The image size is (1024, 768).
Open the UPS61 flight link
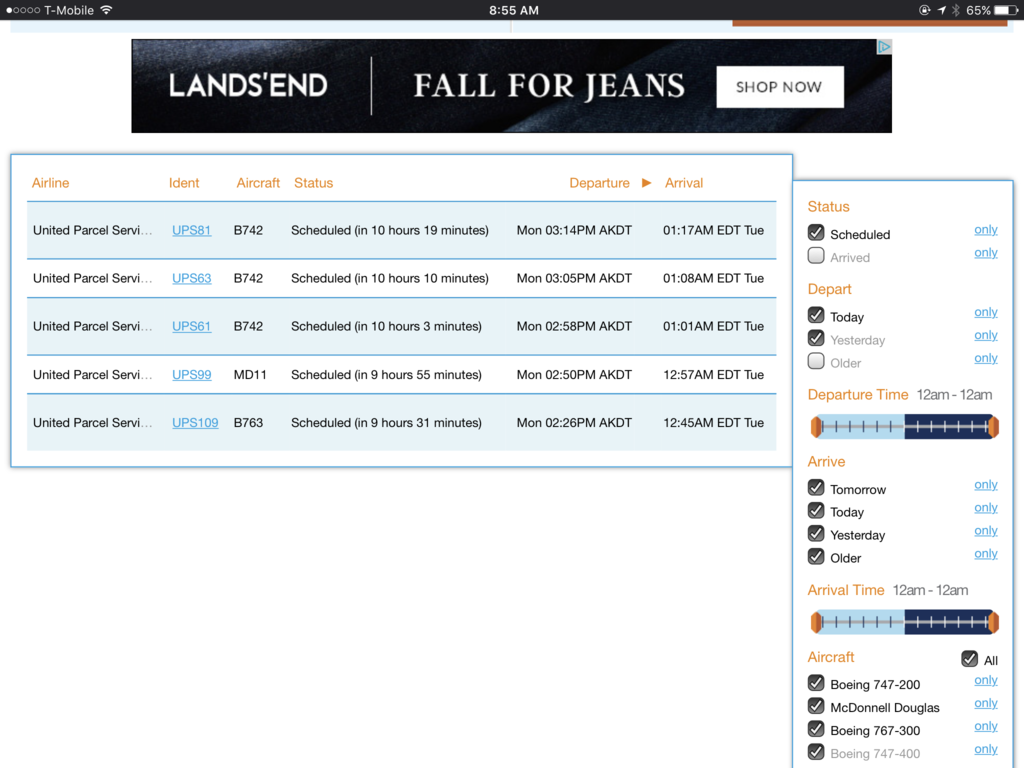click(191, 326)
